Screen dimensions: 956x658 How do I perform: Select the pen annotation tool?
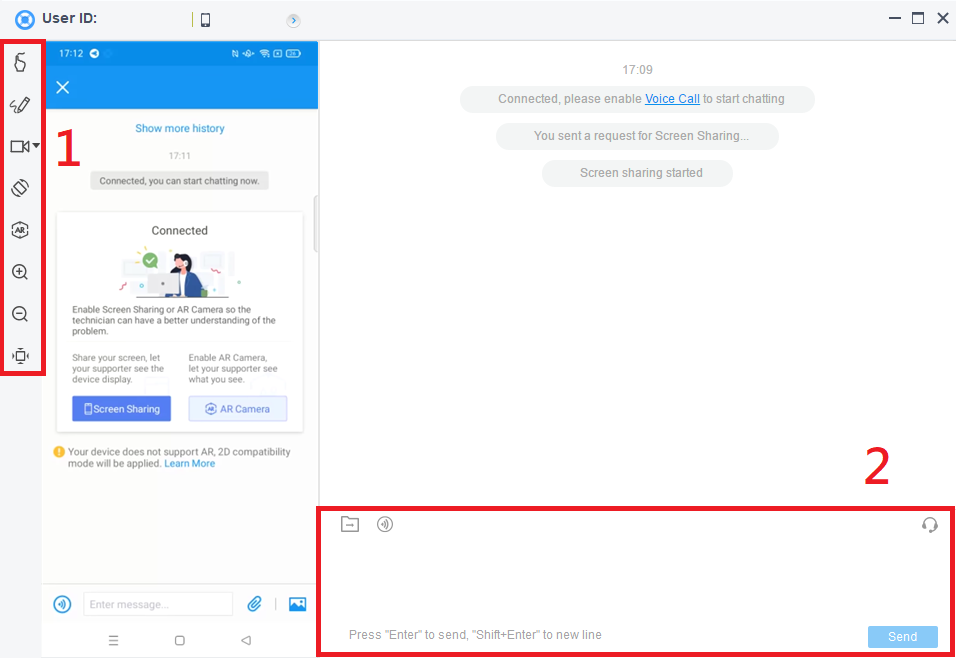pos(20,105)
